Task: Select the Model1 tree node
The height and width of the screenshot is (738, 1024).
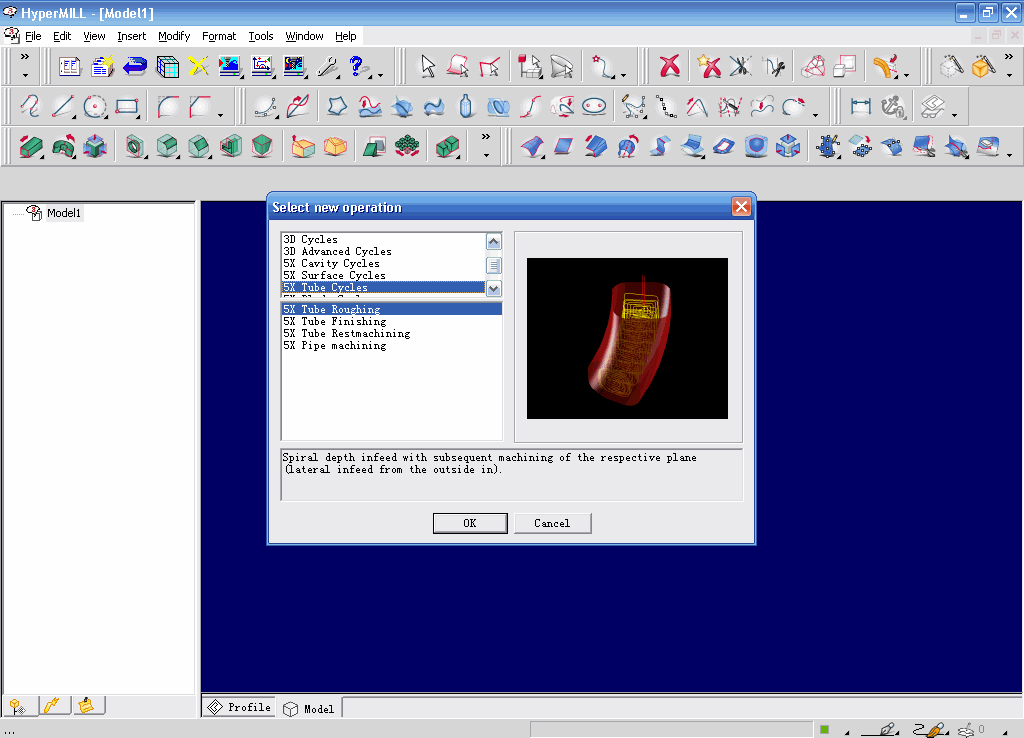Action: (x=63, y=213)
